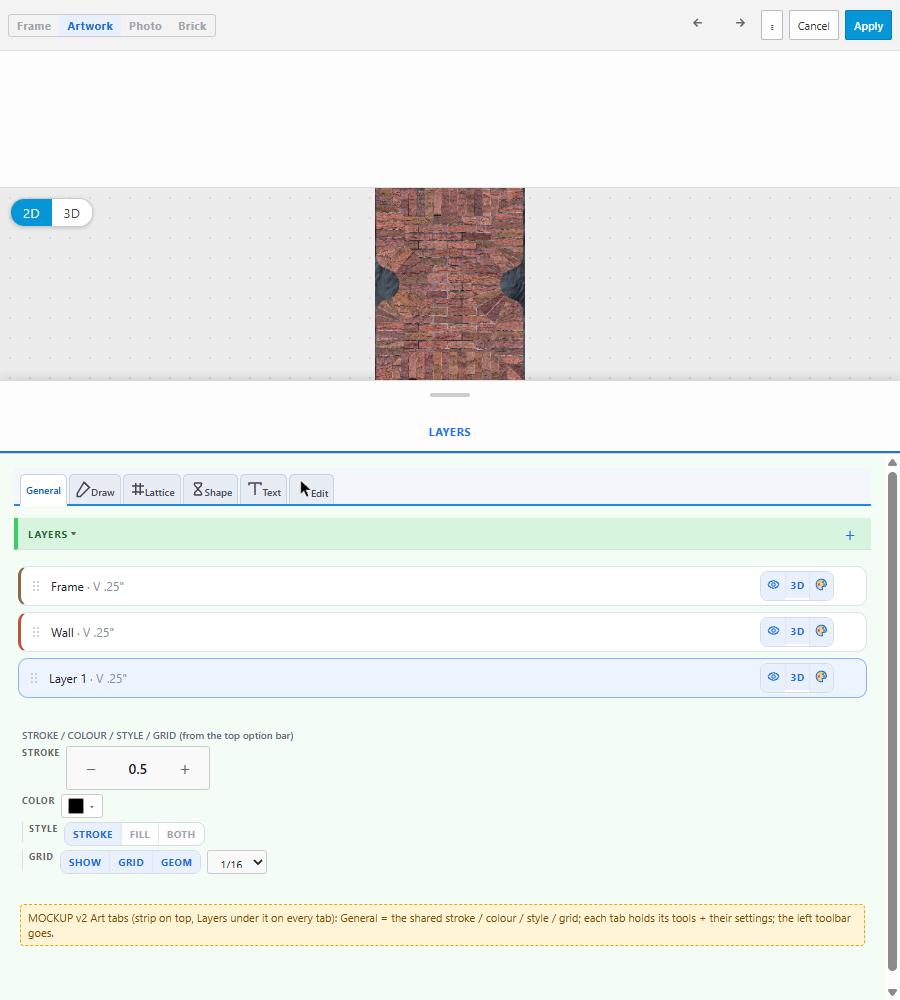Open palette icon for Layer 1
This screenshot has width=900, height=1000.
[x=821, y=677]
